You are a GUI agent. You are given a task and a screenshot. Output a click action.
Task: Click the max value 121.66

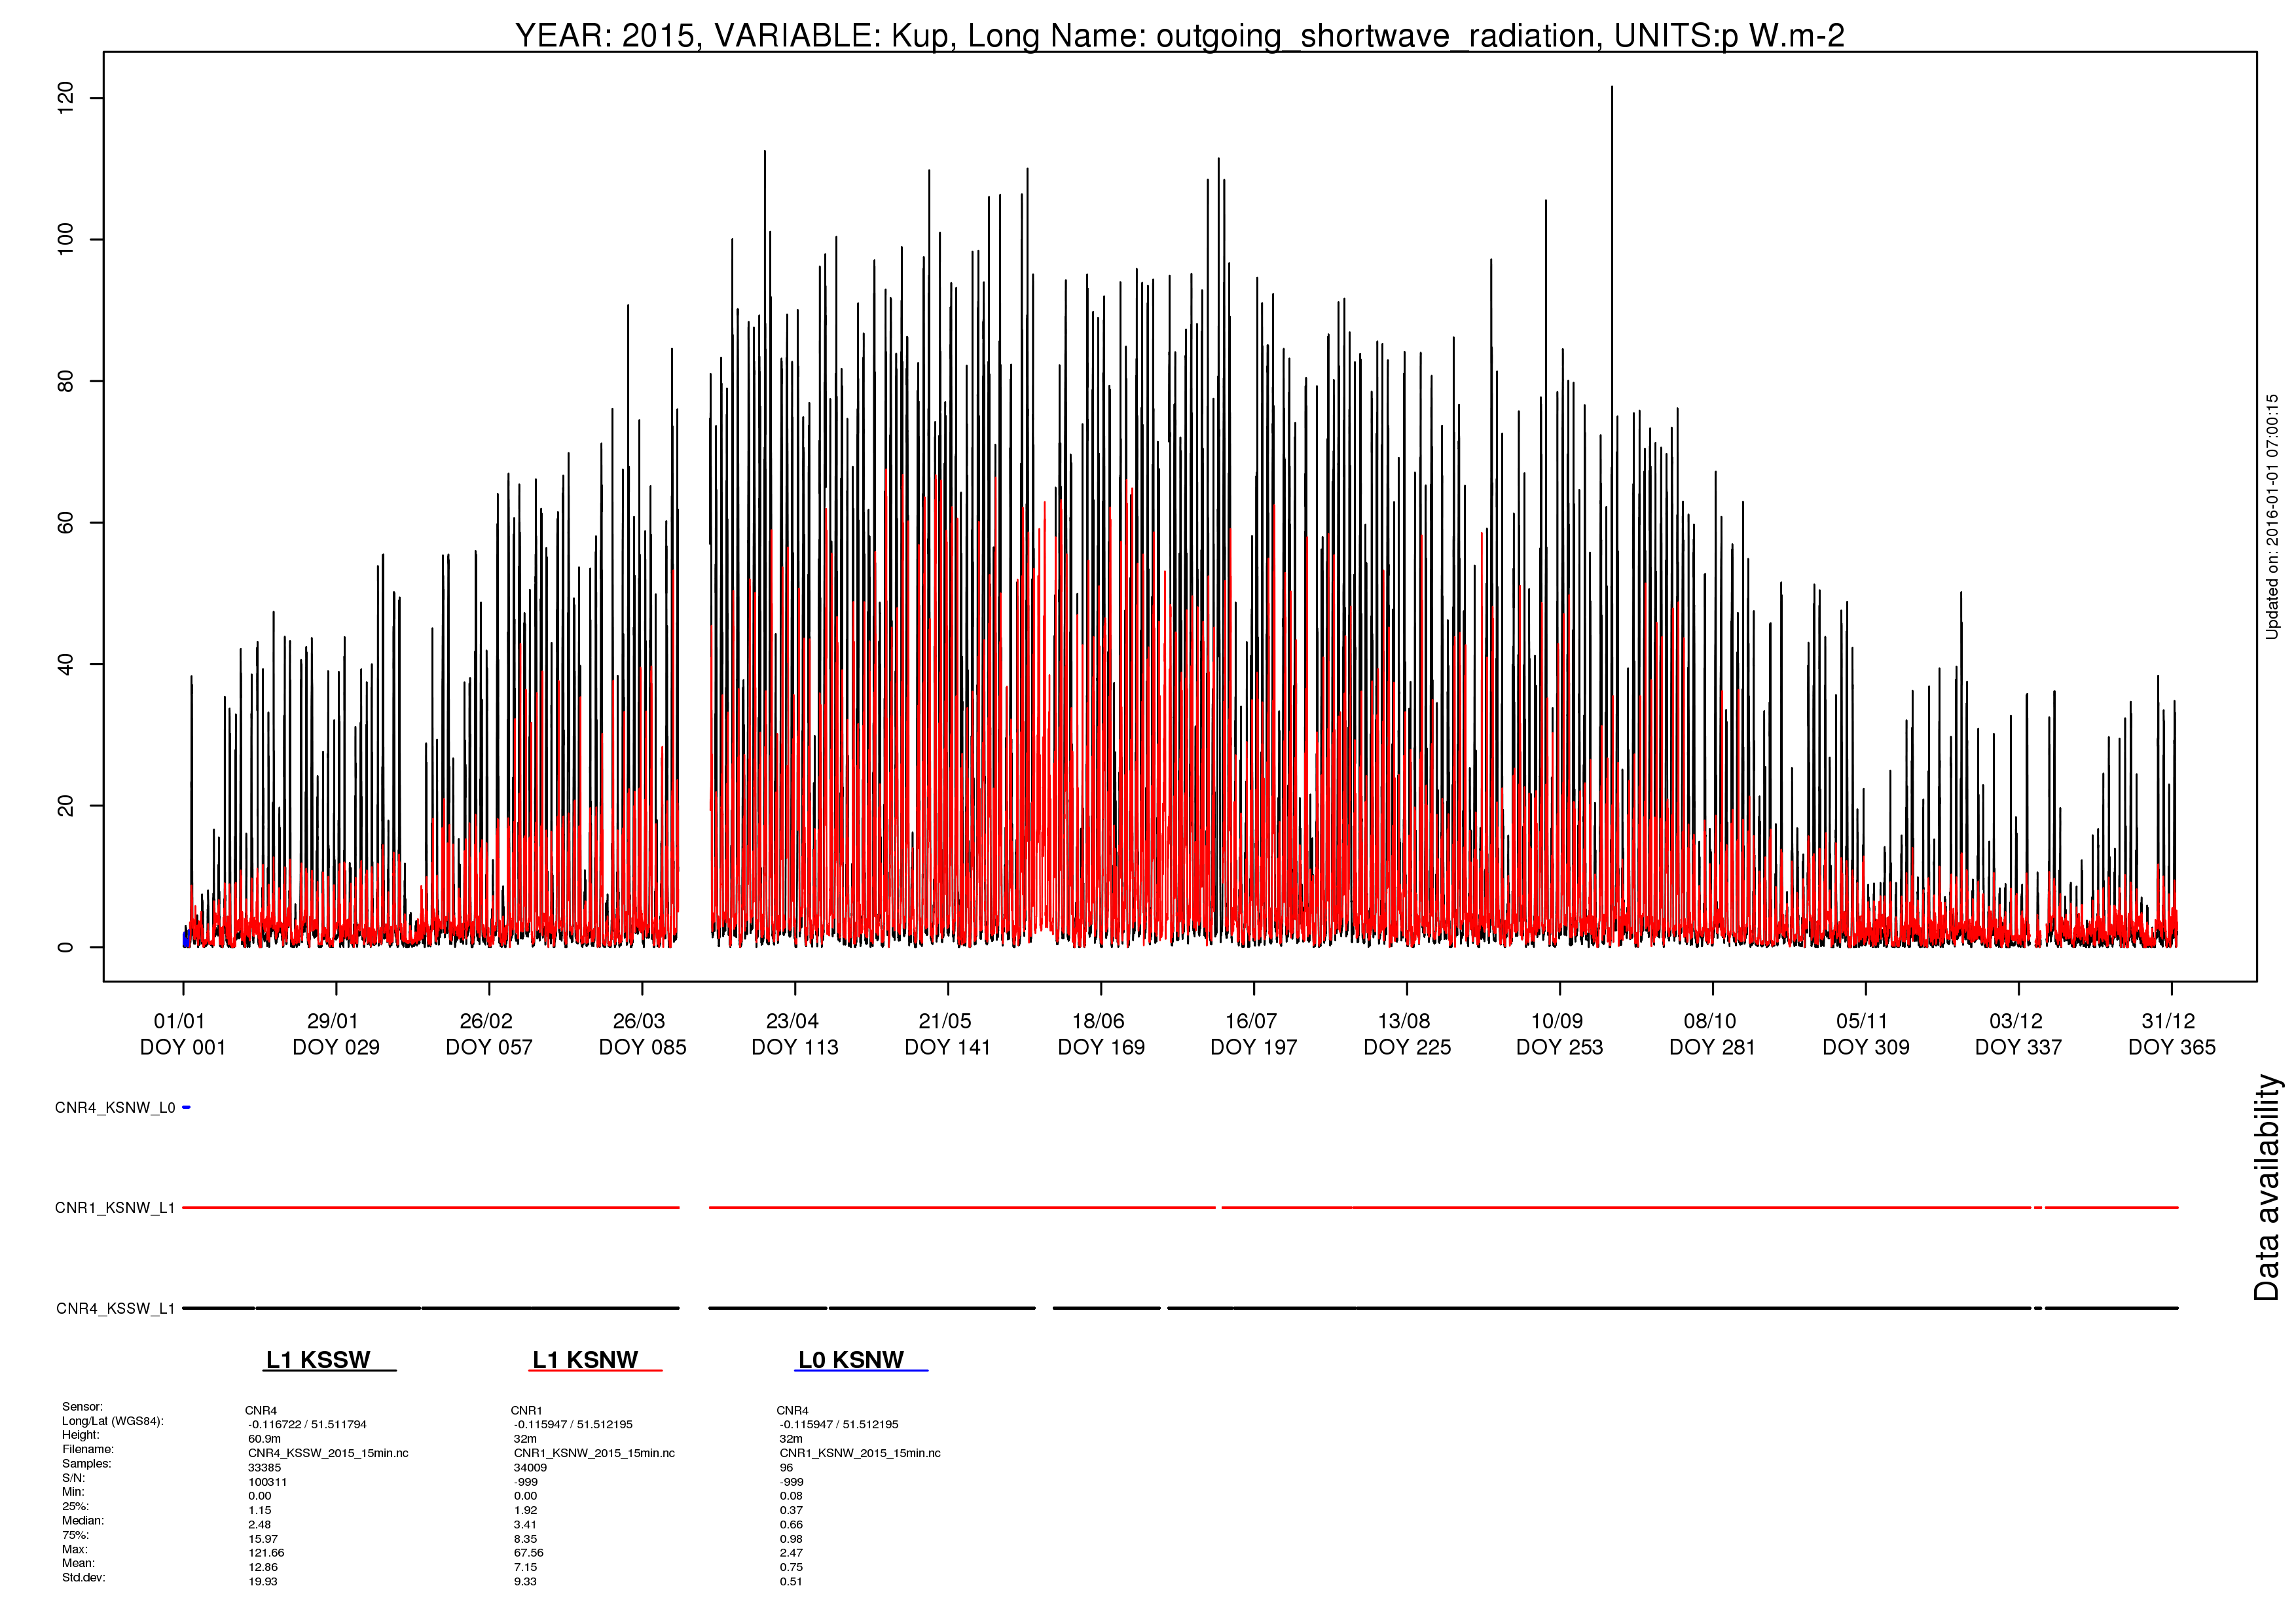click(x=266, y=1553)
